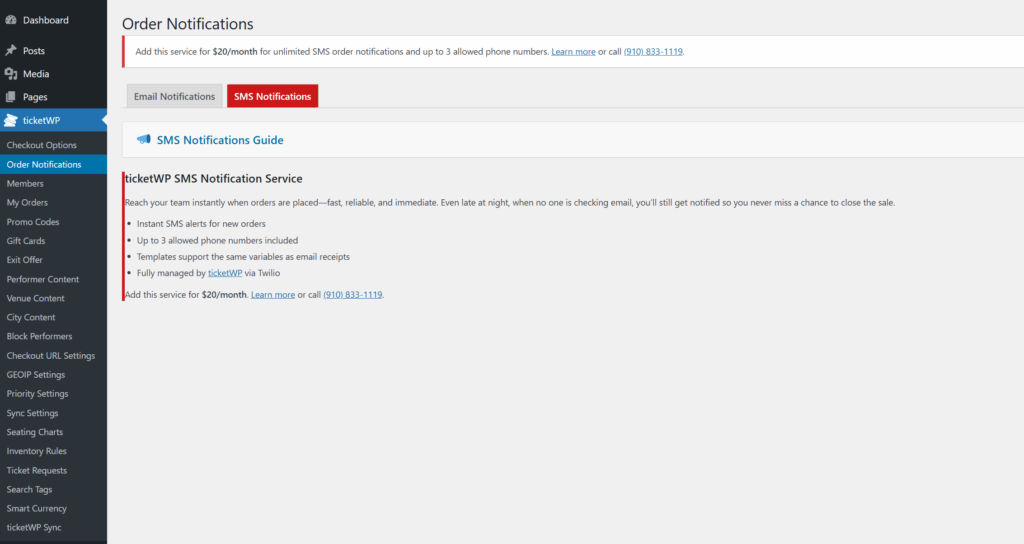
Task: Select the SMS Notifications tab
Action: tap(272, 96)
